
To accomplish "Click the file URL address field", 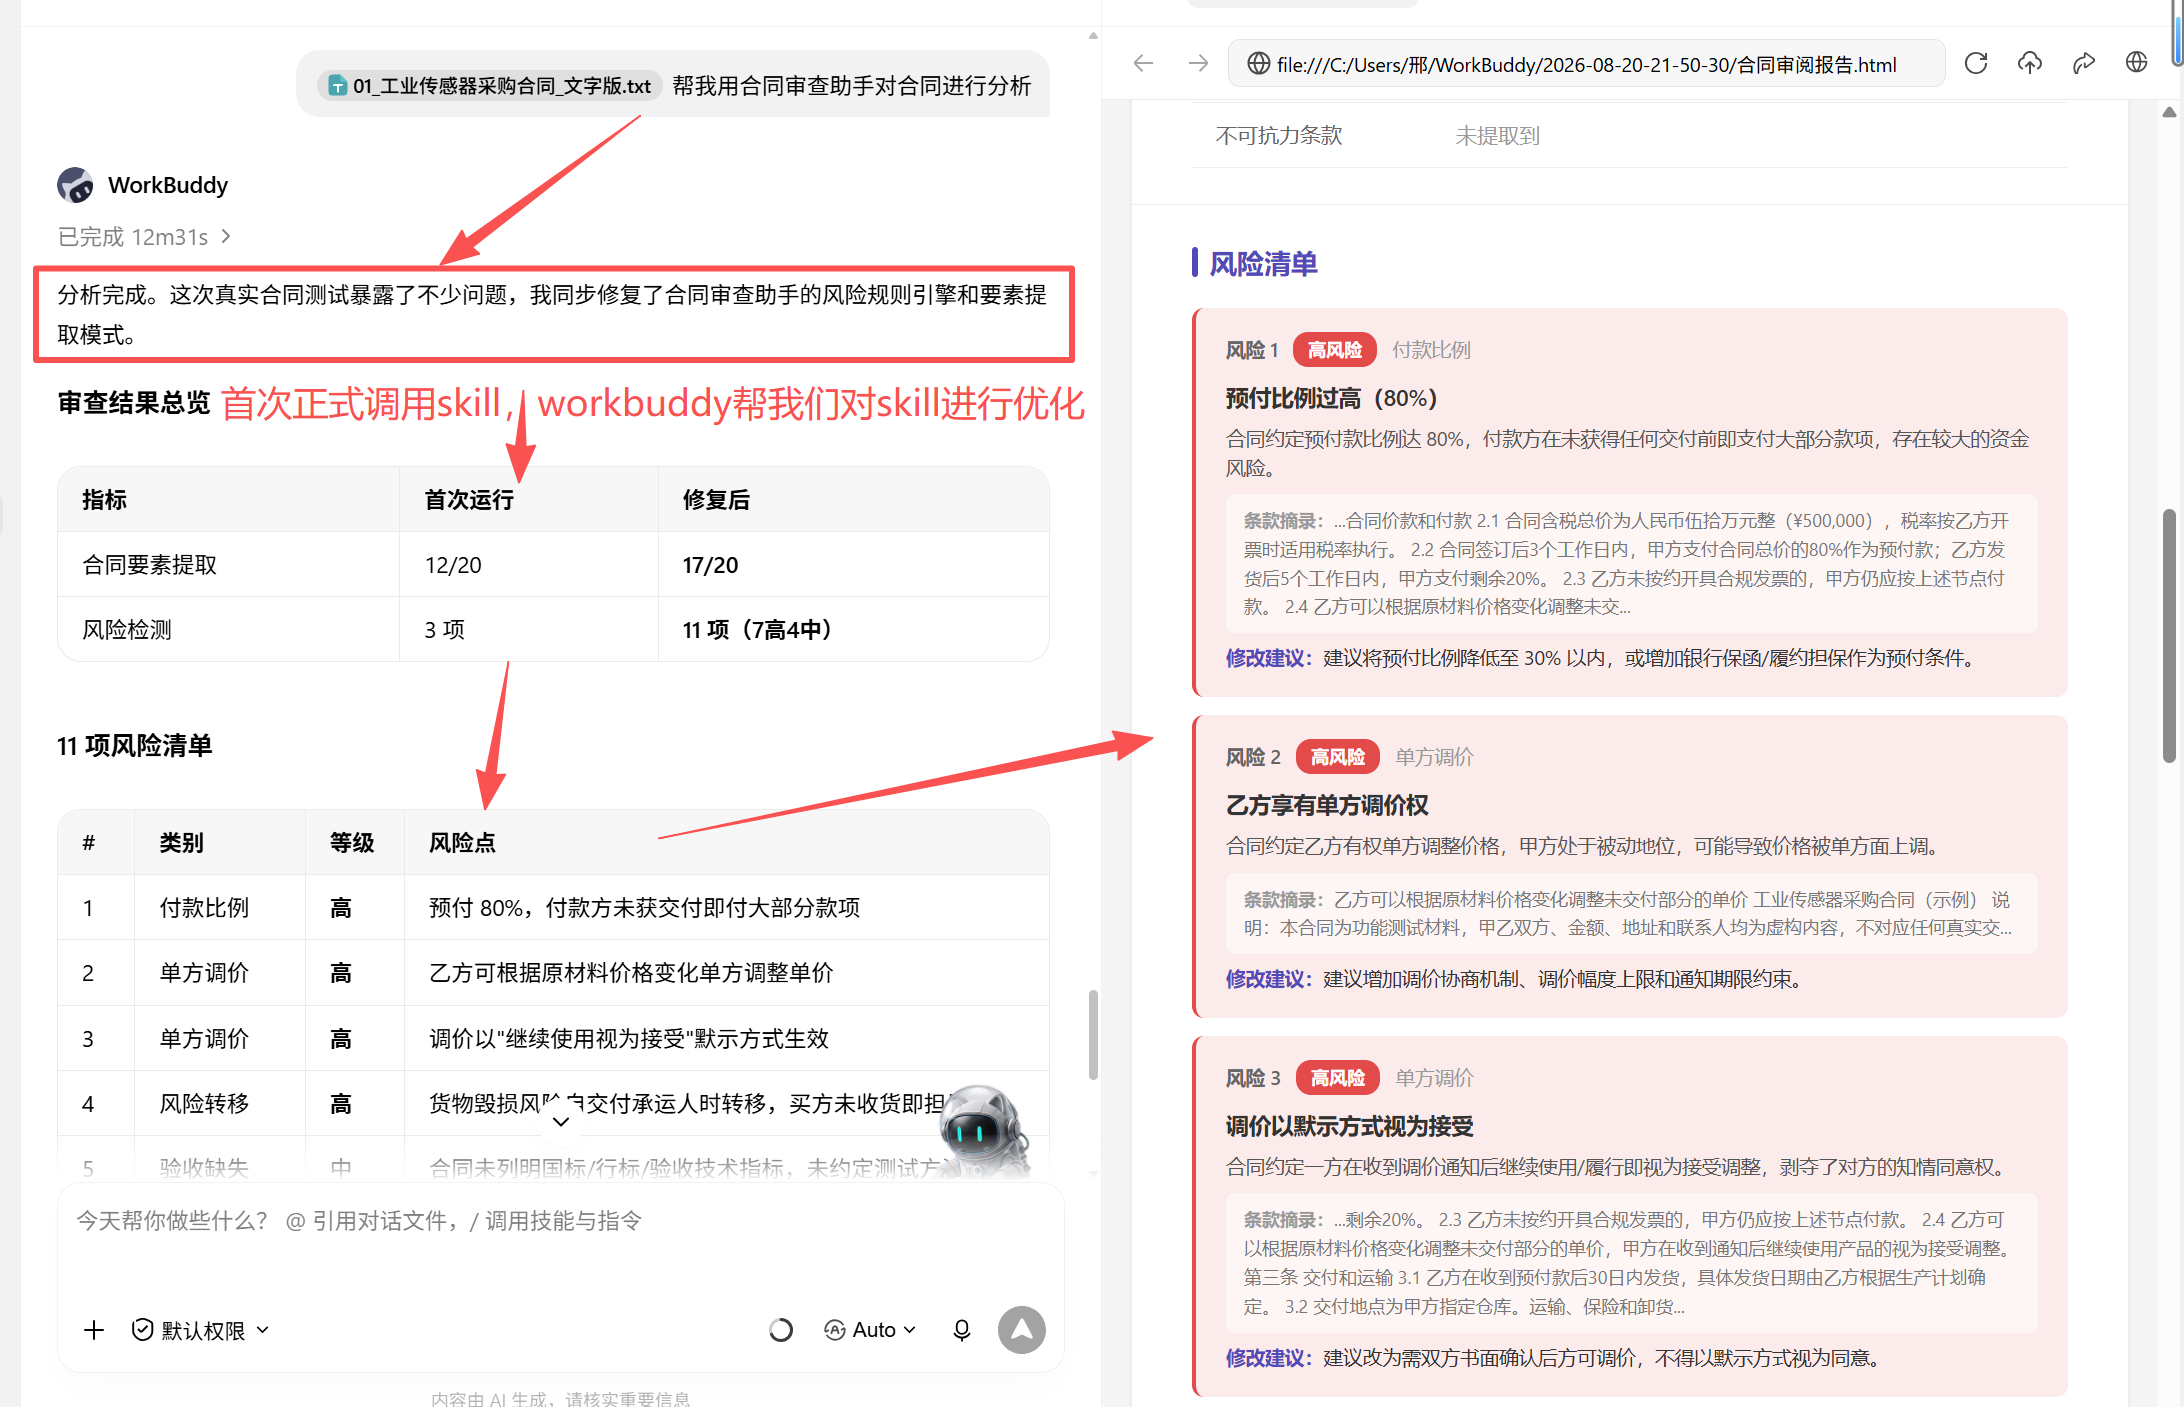I will tap(1586, 64).
